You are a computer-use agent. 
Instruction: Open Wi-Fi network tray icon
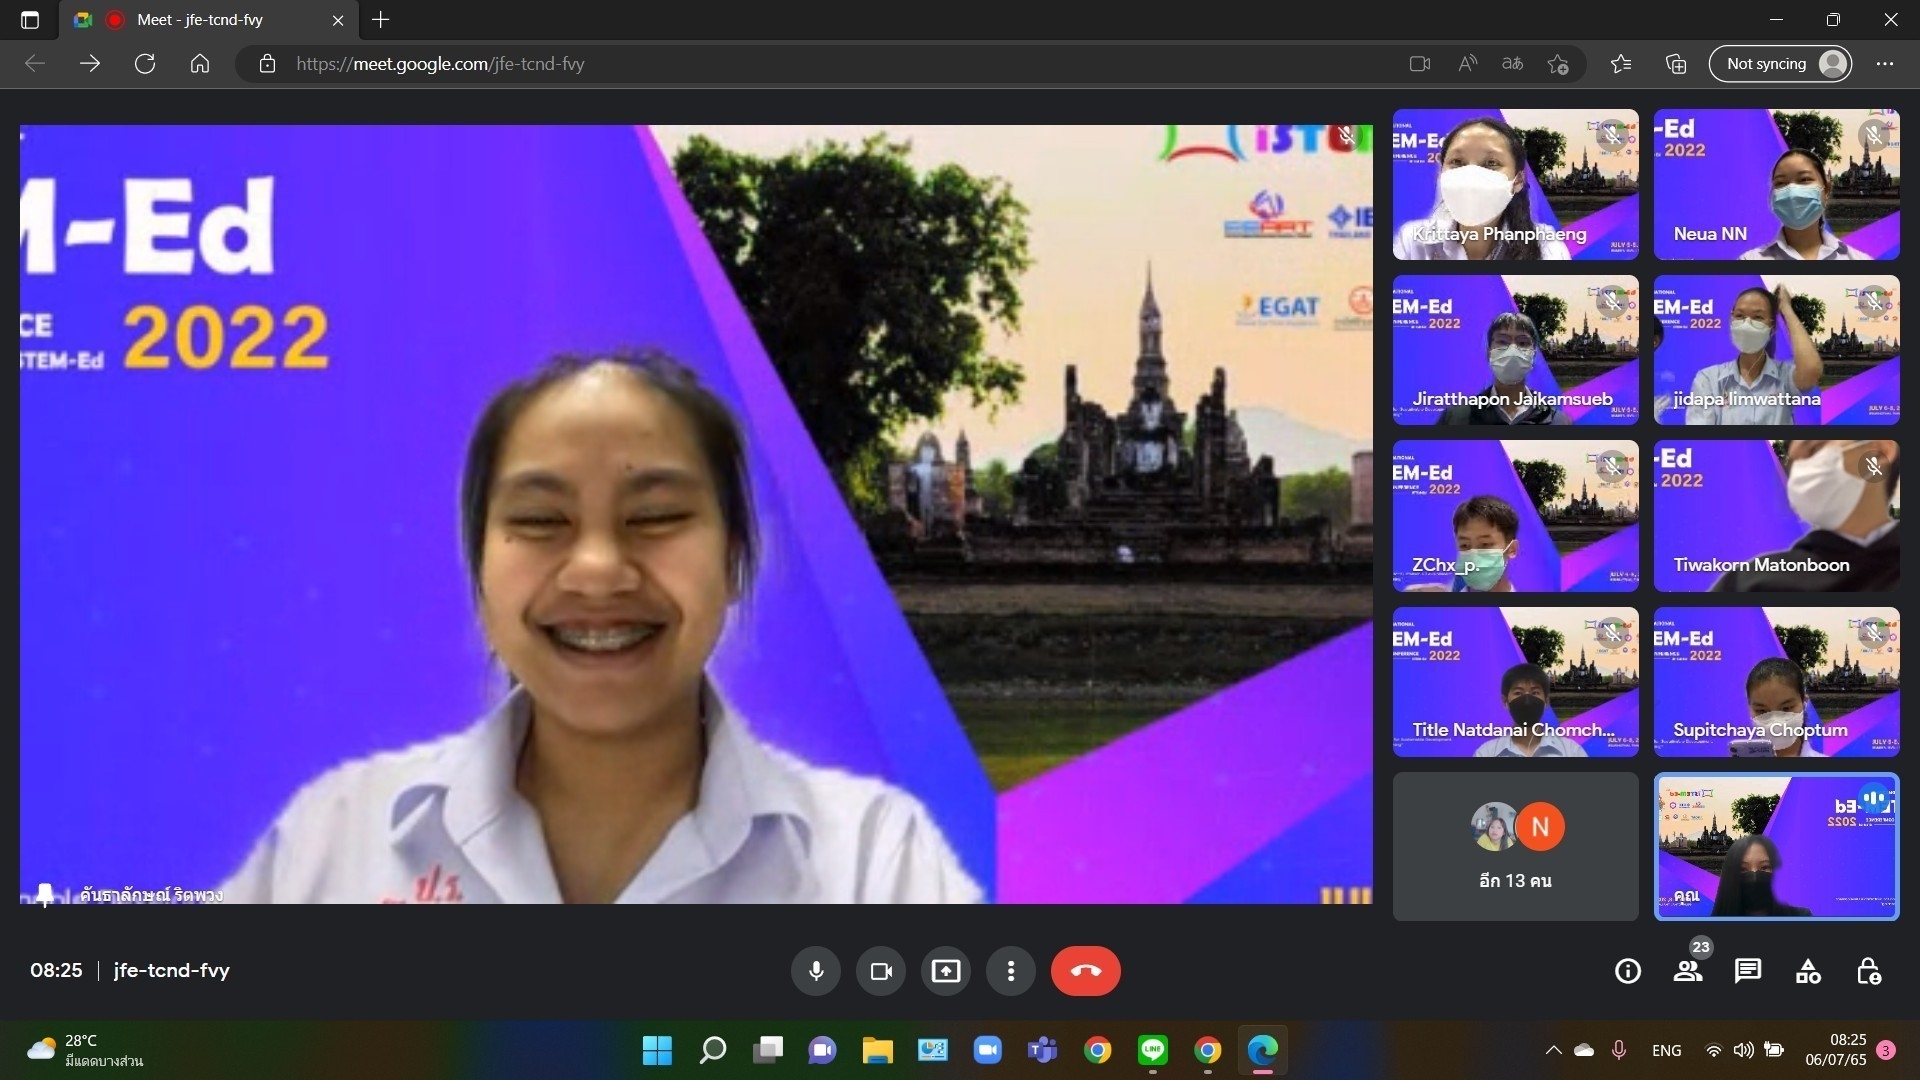point(1713,1050)
